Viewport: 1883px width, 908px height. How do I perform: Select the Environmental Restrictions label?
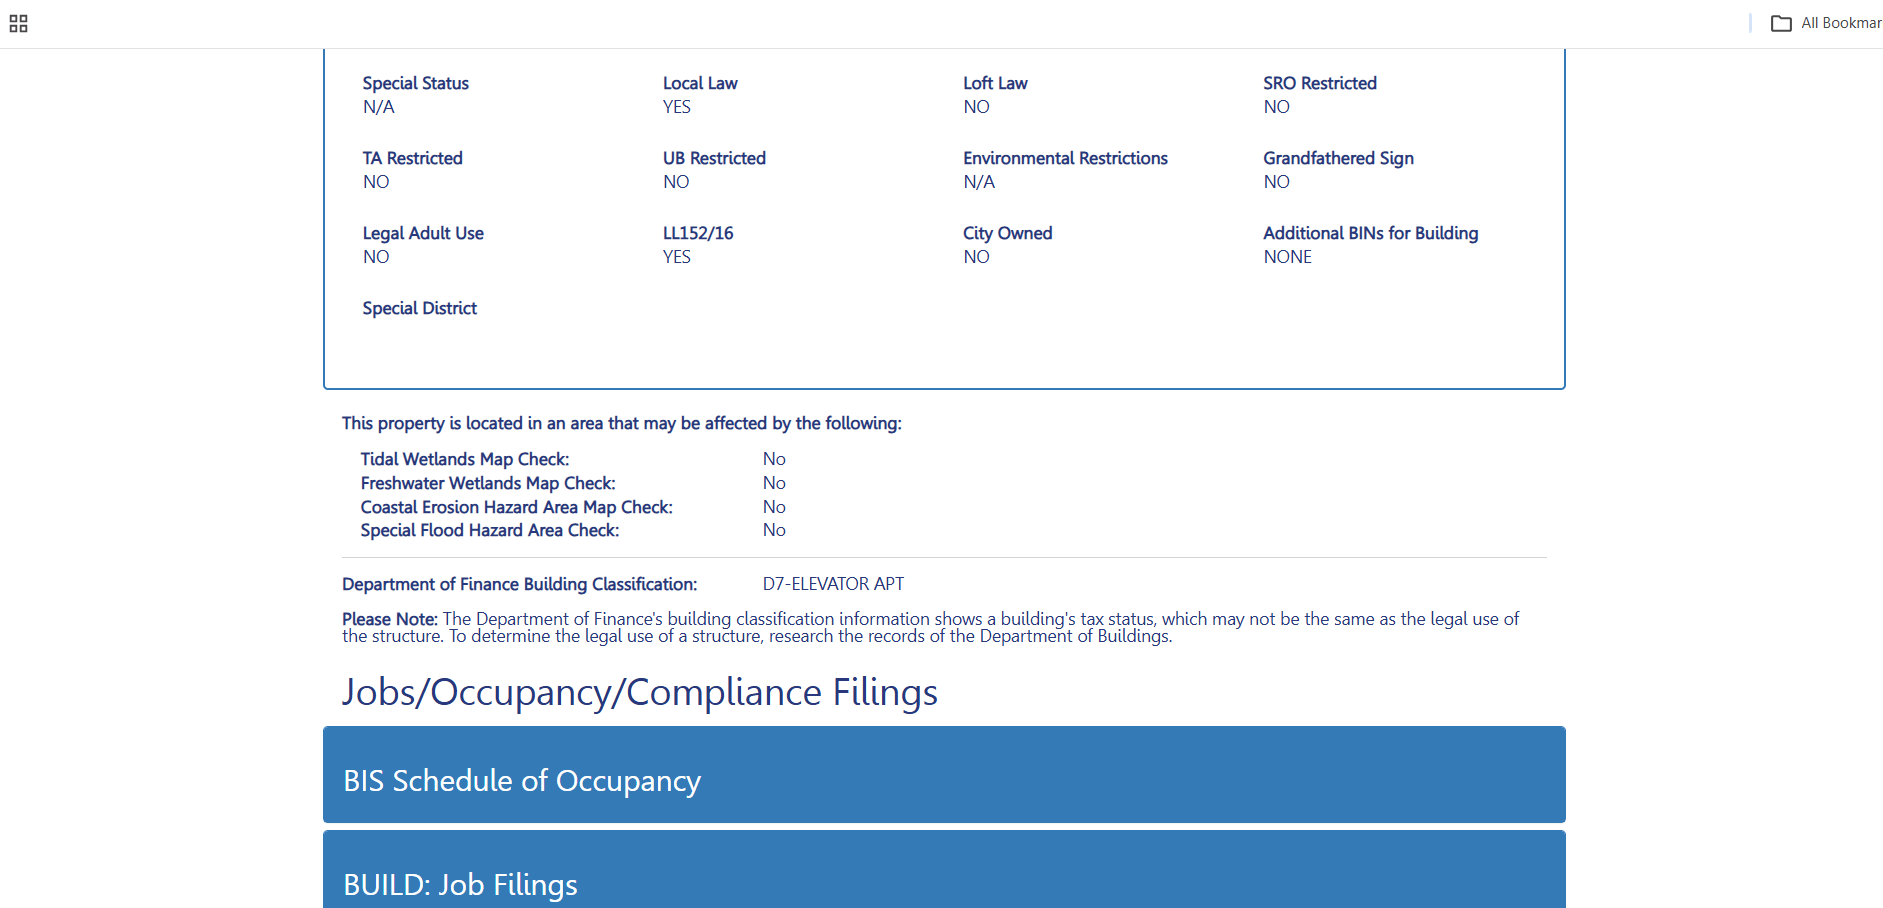click(x=1065, y=158)
